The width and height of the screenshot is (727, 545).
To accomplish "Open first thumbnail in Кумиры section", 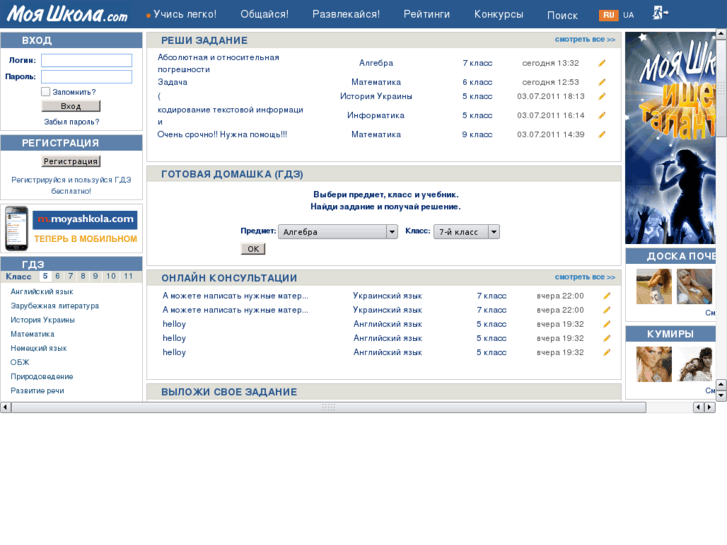I will (654, 364).
